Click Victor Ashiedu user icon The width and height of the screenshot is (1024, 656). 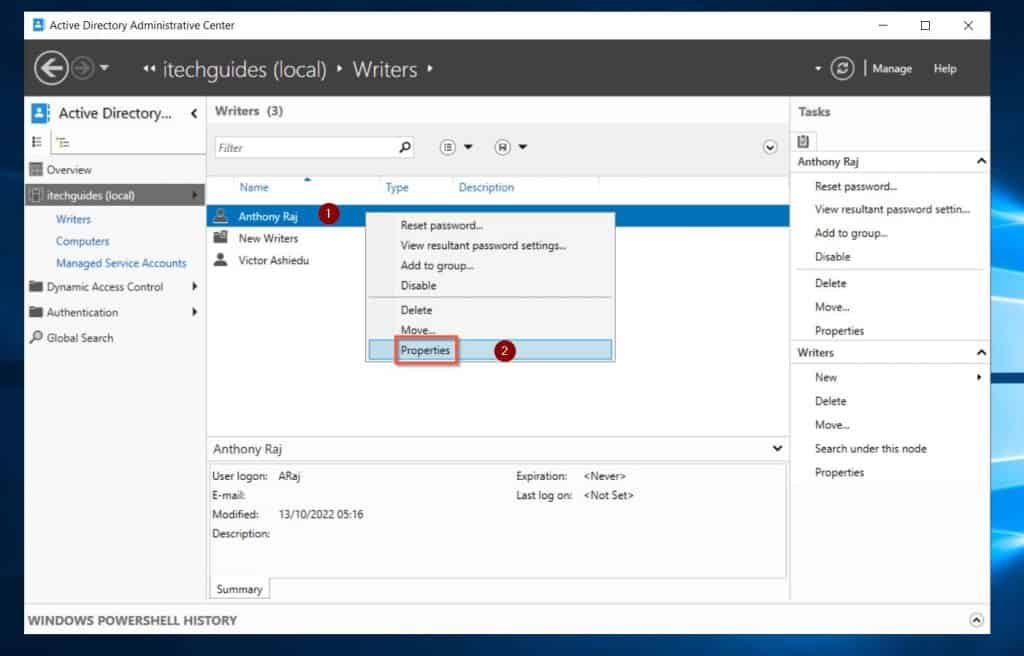[x=221, y=259]
